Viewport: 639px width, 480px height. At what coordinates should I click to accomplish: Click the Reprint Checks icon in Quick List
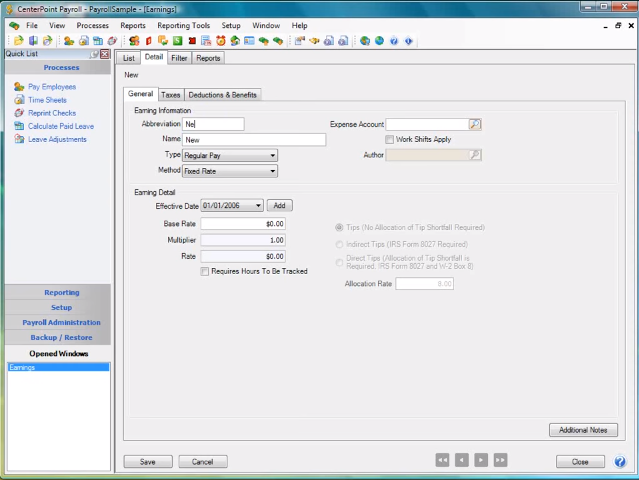(19, 113)
